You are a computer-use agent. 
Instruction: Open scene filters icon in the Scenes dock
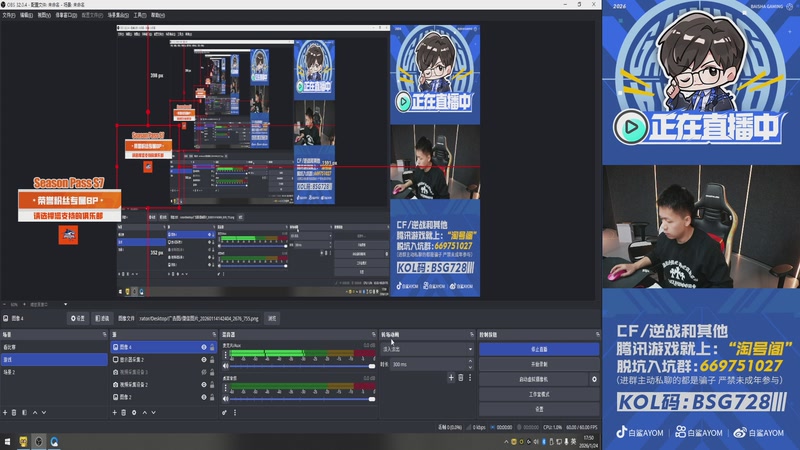[x=24, y=412]
